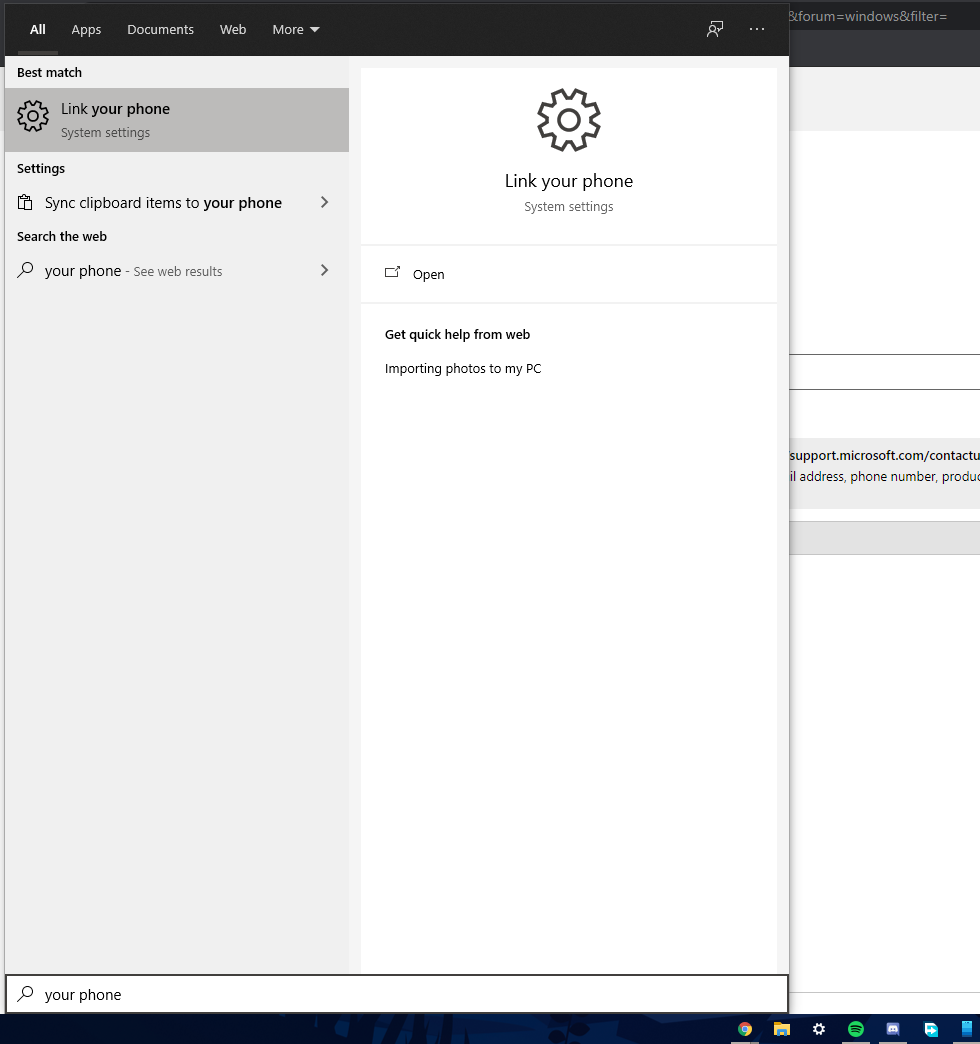Expand the your phone web result chevron
The image size is (980, 1044).
pos(325,270)
